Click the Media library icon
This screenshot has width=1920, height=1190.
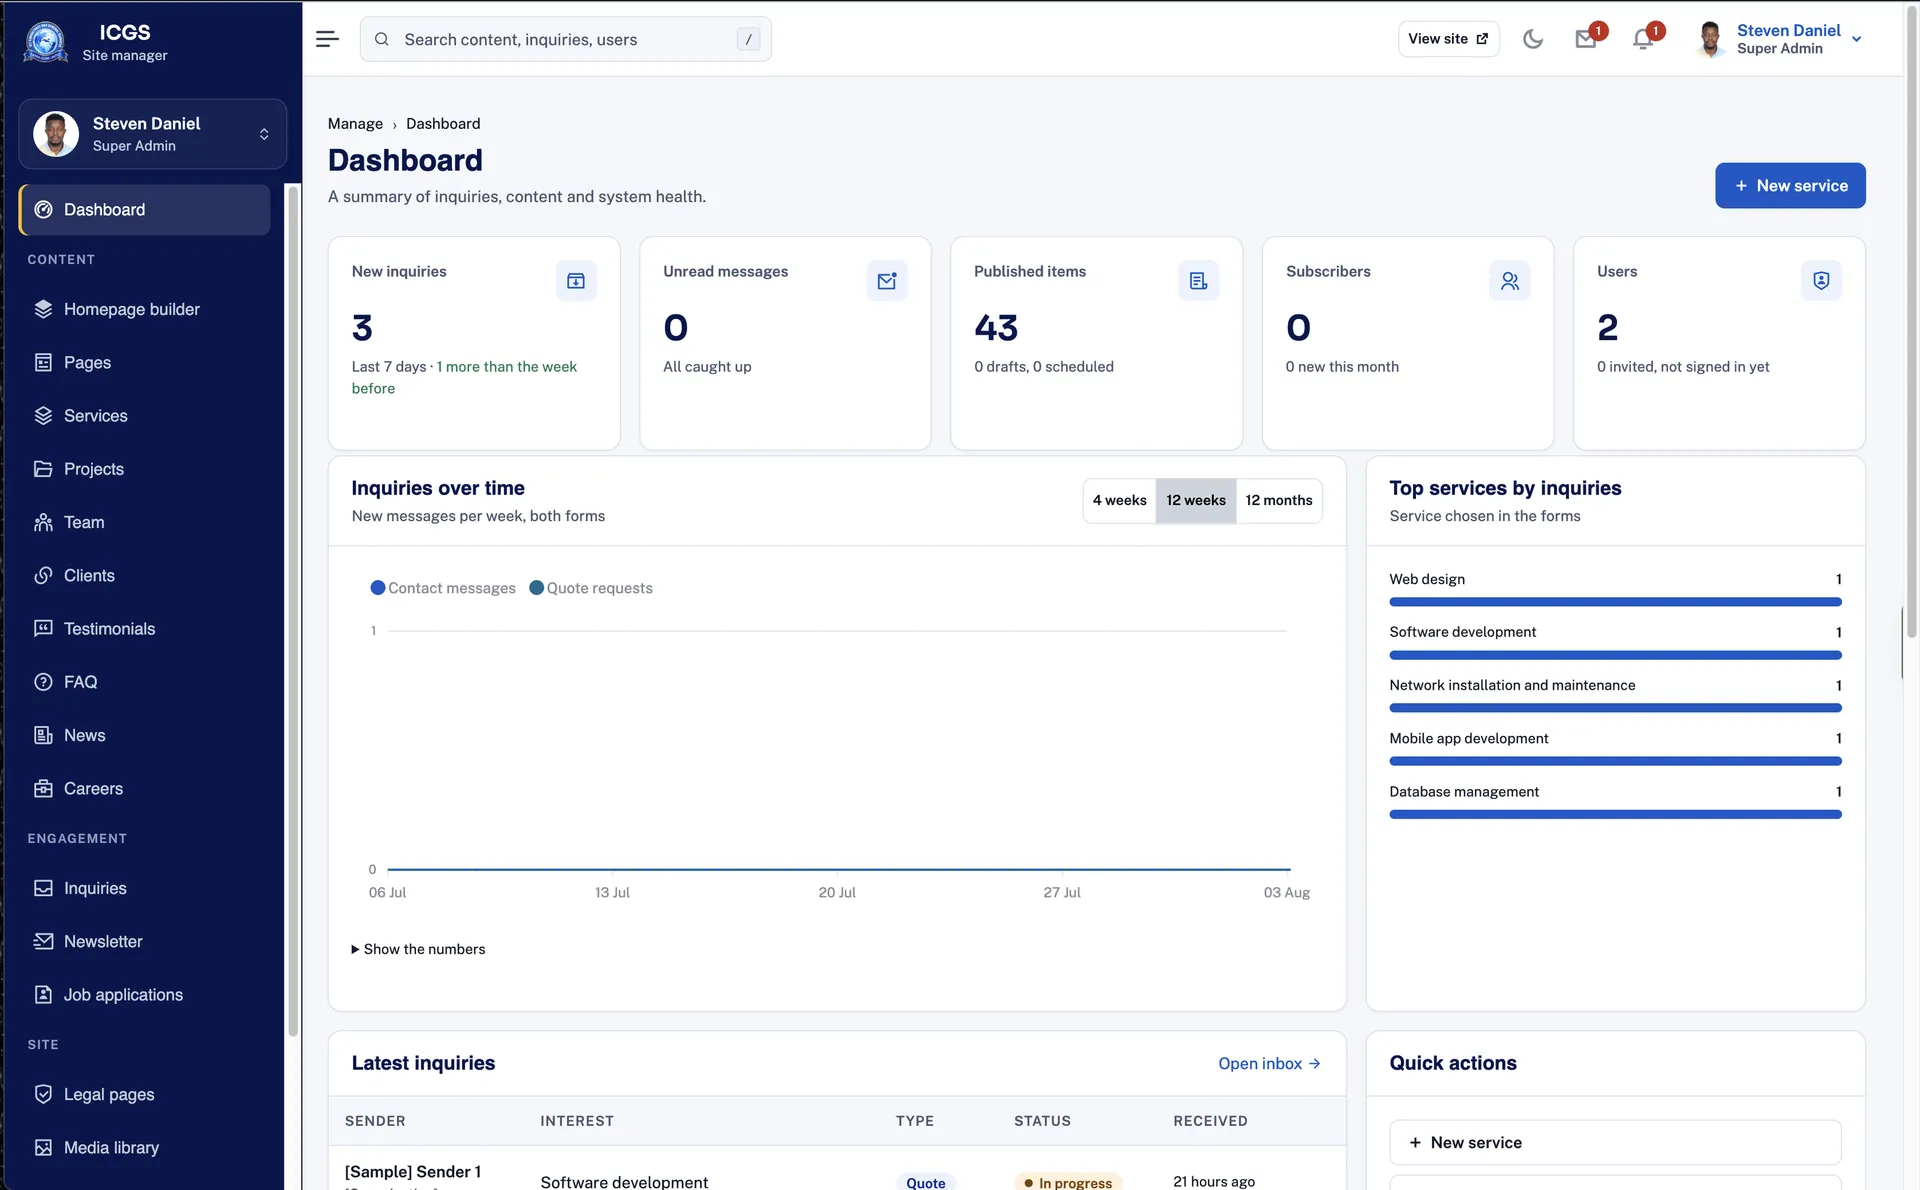[x=43, y=1147]
